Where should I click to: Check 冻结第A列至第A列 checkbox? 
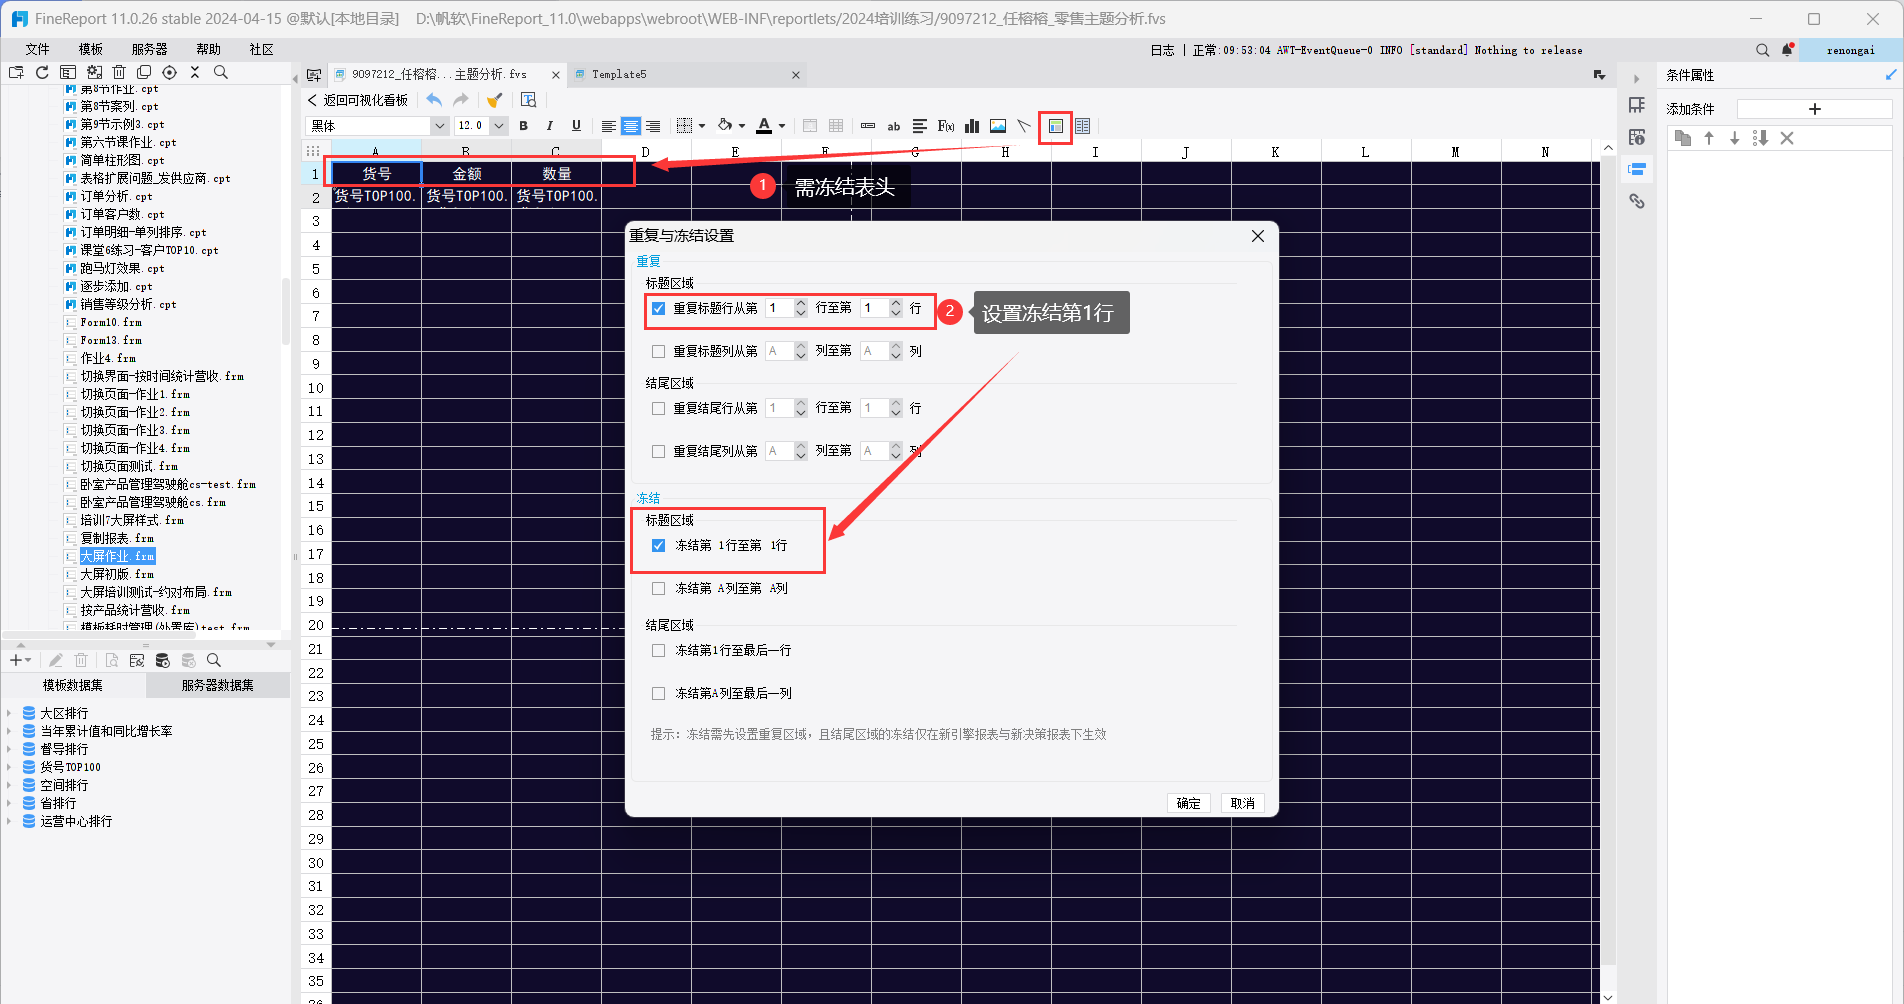tap(658, 588)
